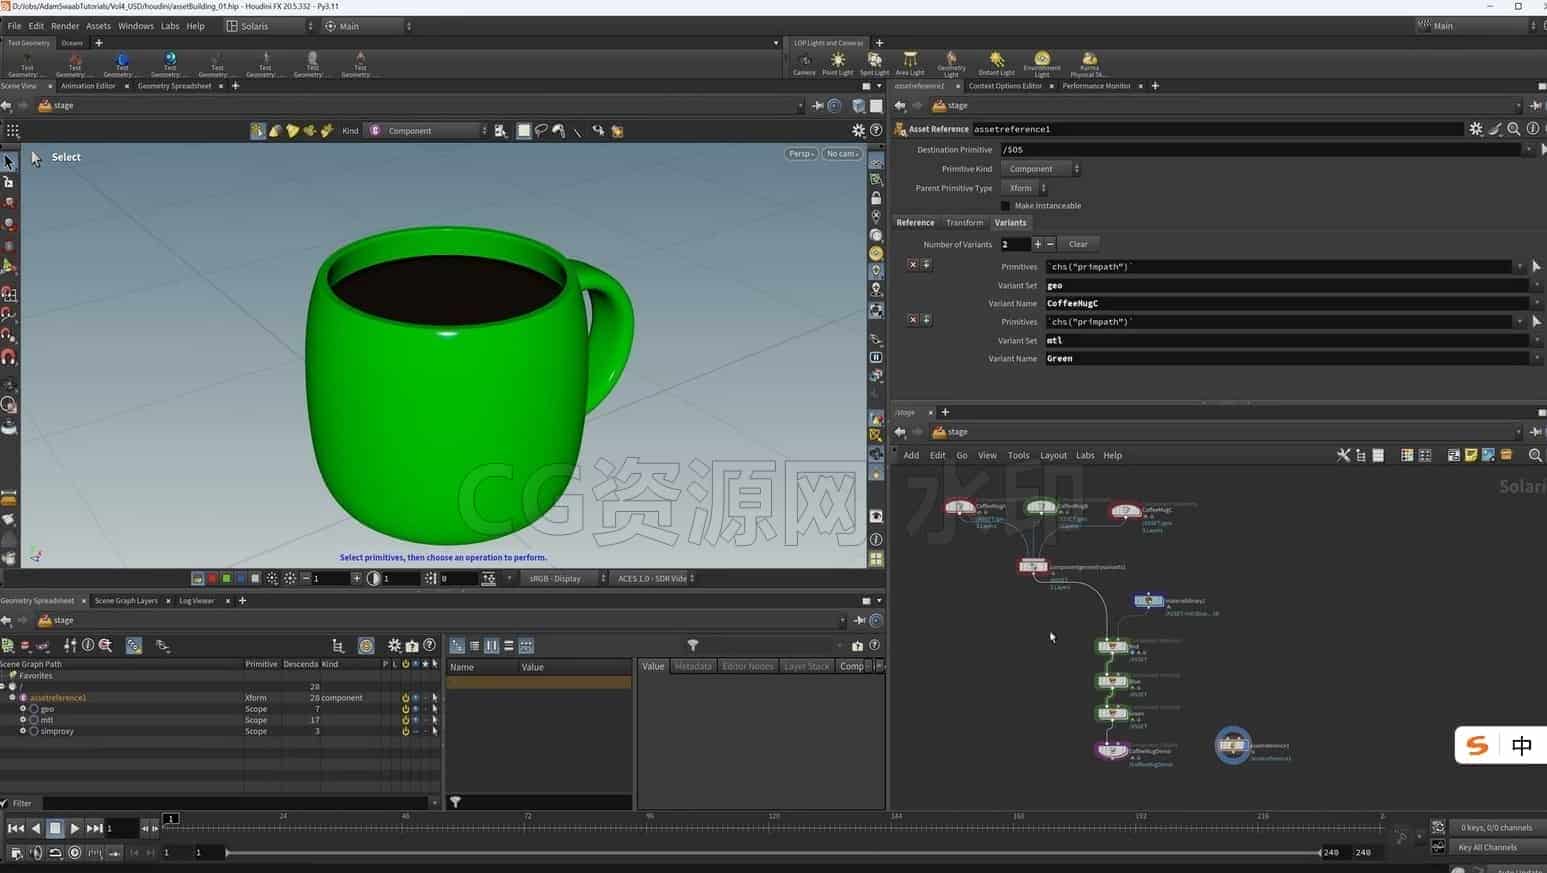Open the Parent Primitive Type dropdown

[1024, 188]
